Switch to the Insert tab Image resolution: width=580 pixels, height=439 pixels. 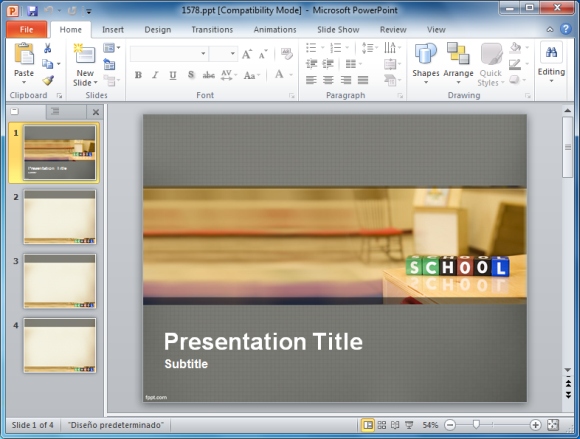click(113, 30)
